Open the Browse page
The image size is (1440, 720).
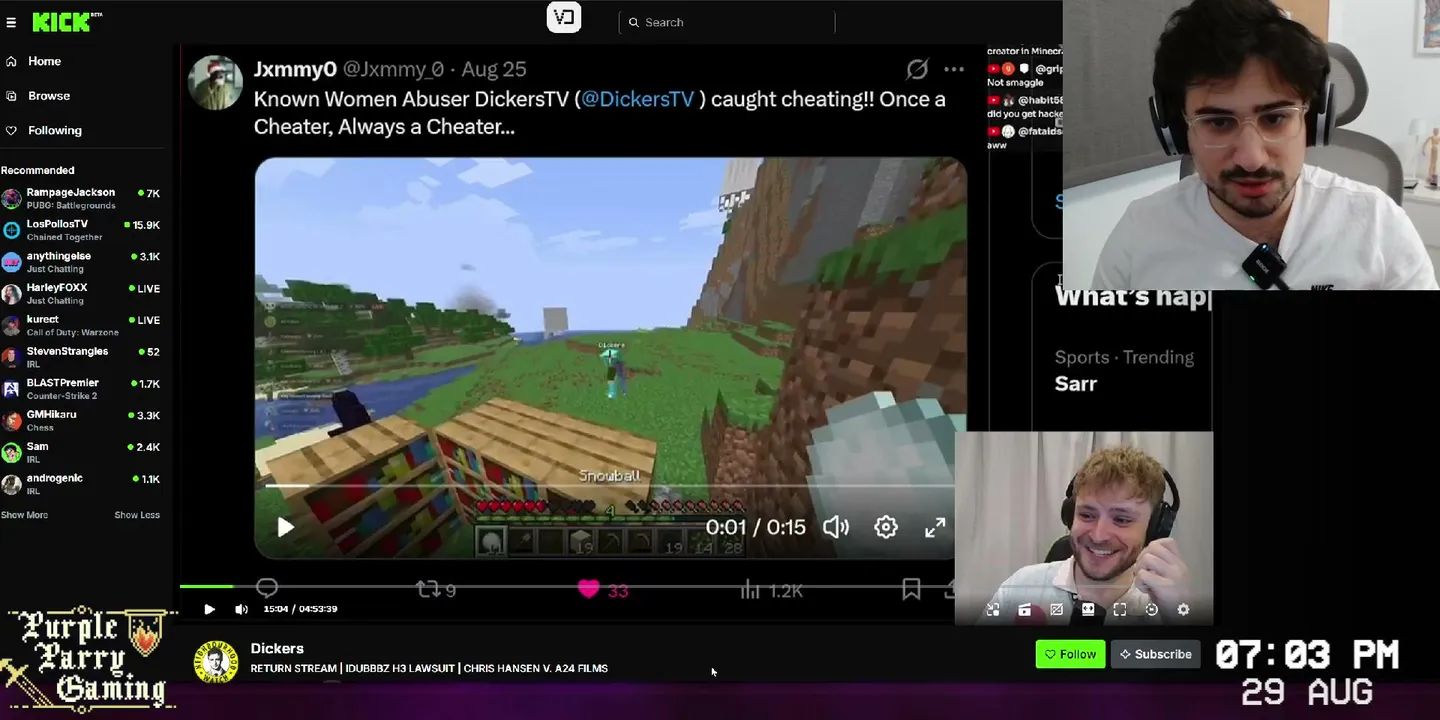pos(38,96)
